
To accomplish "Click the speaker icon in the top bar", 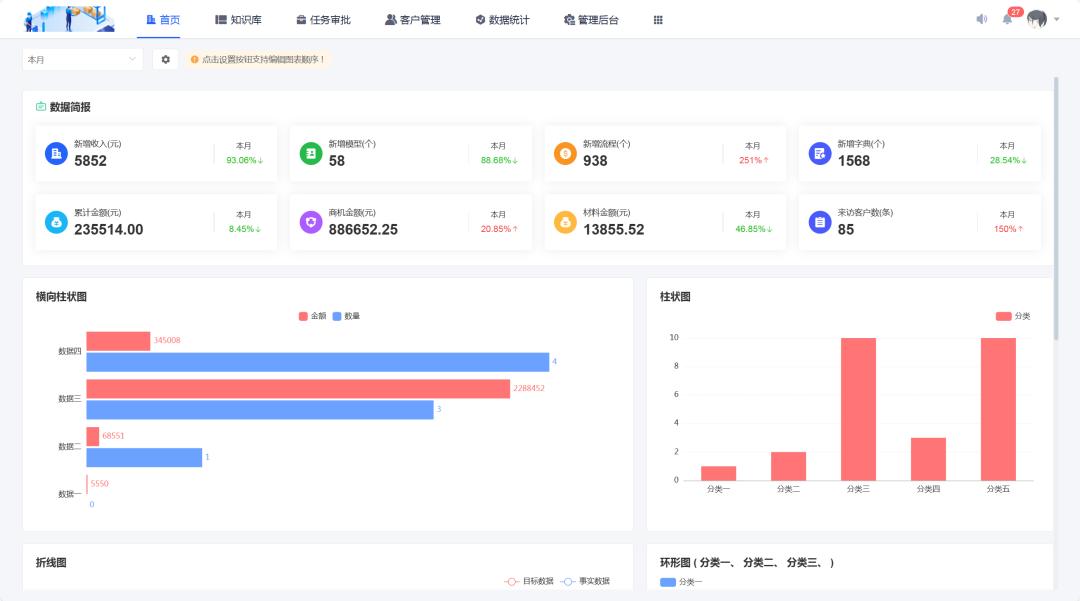I will (x=981, y=18).
